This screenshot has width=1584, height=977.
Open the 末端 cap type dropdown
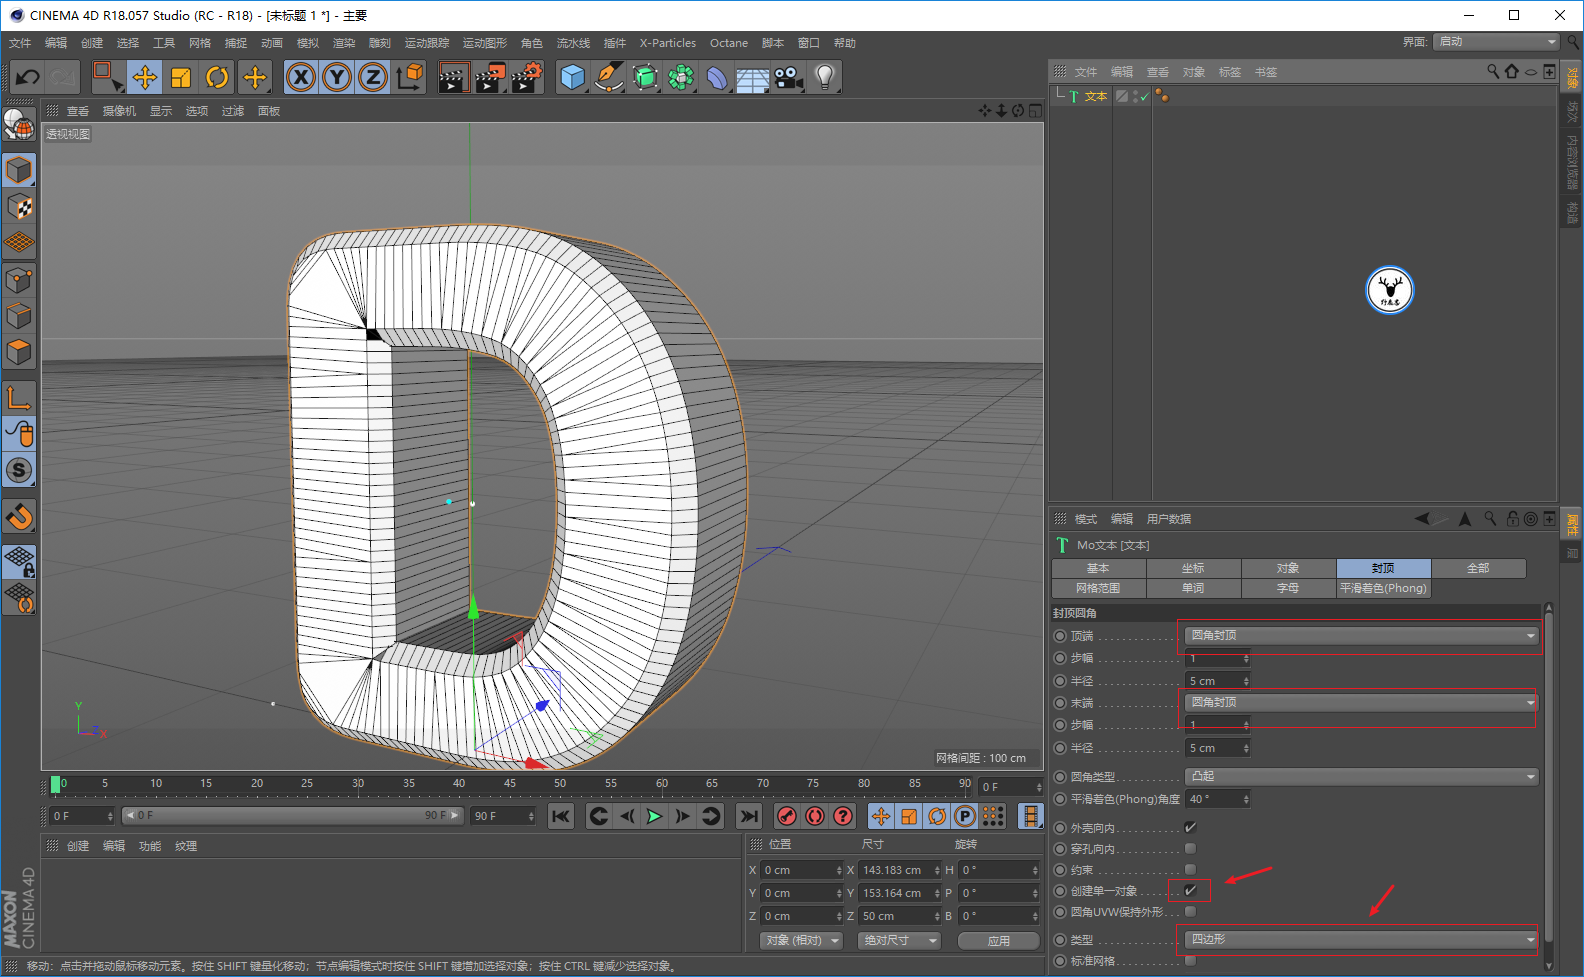[1361, 703]
